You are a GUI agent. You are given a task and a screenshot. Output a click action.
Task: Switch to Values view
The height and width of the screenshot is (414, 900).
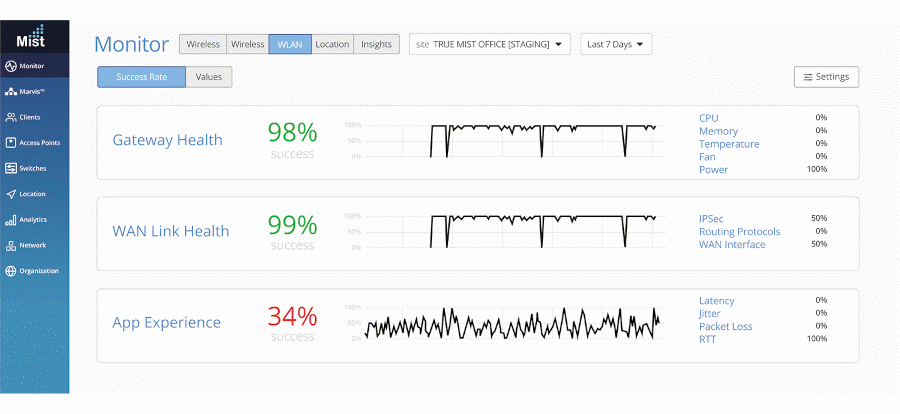(209, 77)
